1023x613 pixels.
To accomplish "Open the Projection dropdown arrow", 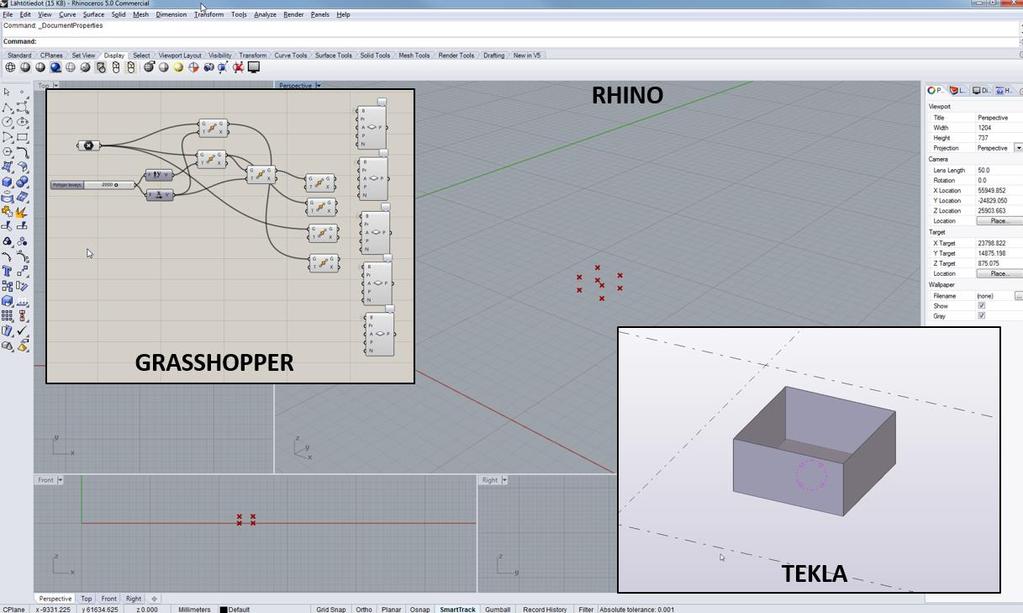I will [1018, 148].
